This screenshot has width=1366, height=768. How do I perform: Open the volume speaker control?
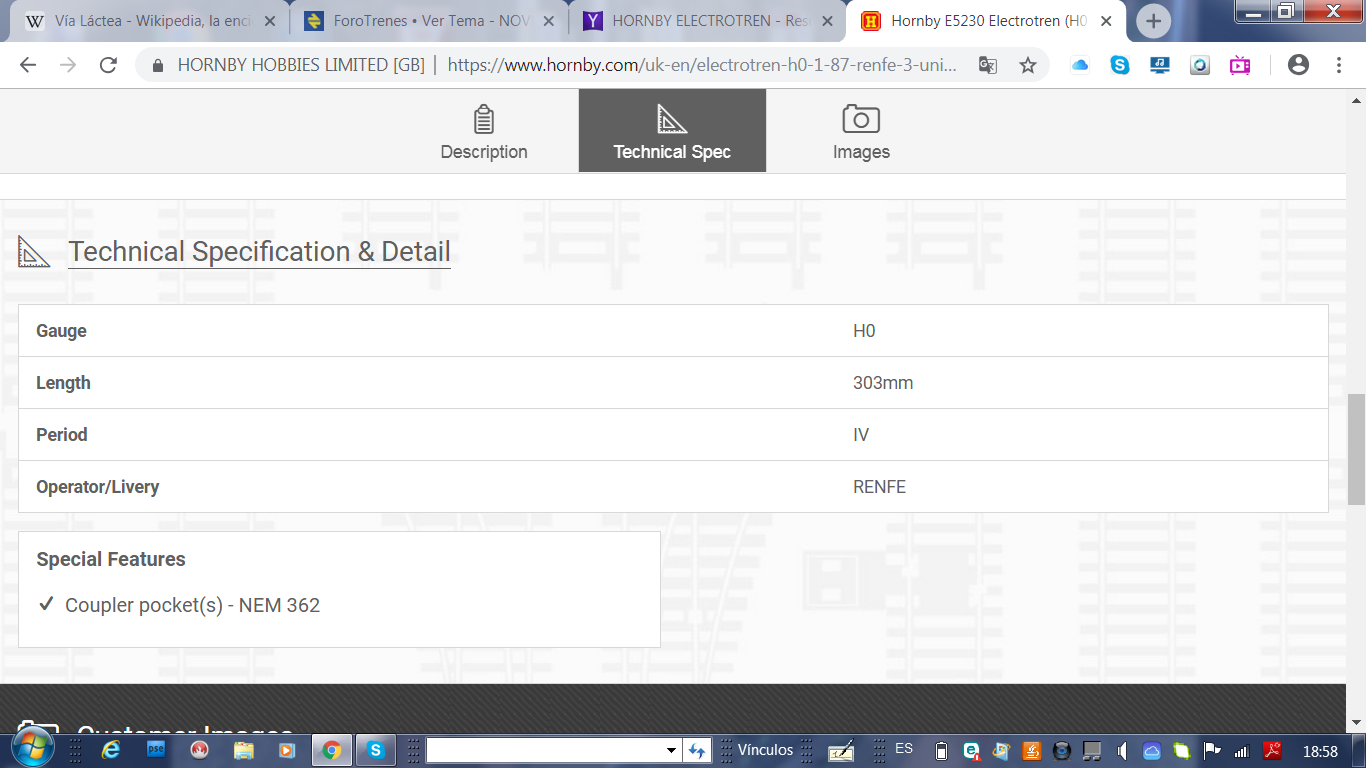pos(1123,750)
